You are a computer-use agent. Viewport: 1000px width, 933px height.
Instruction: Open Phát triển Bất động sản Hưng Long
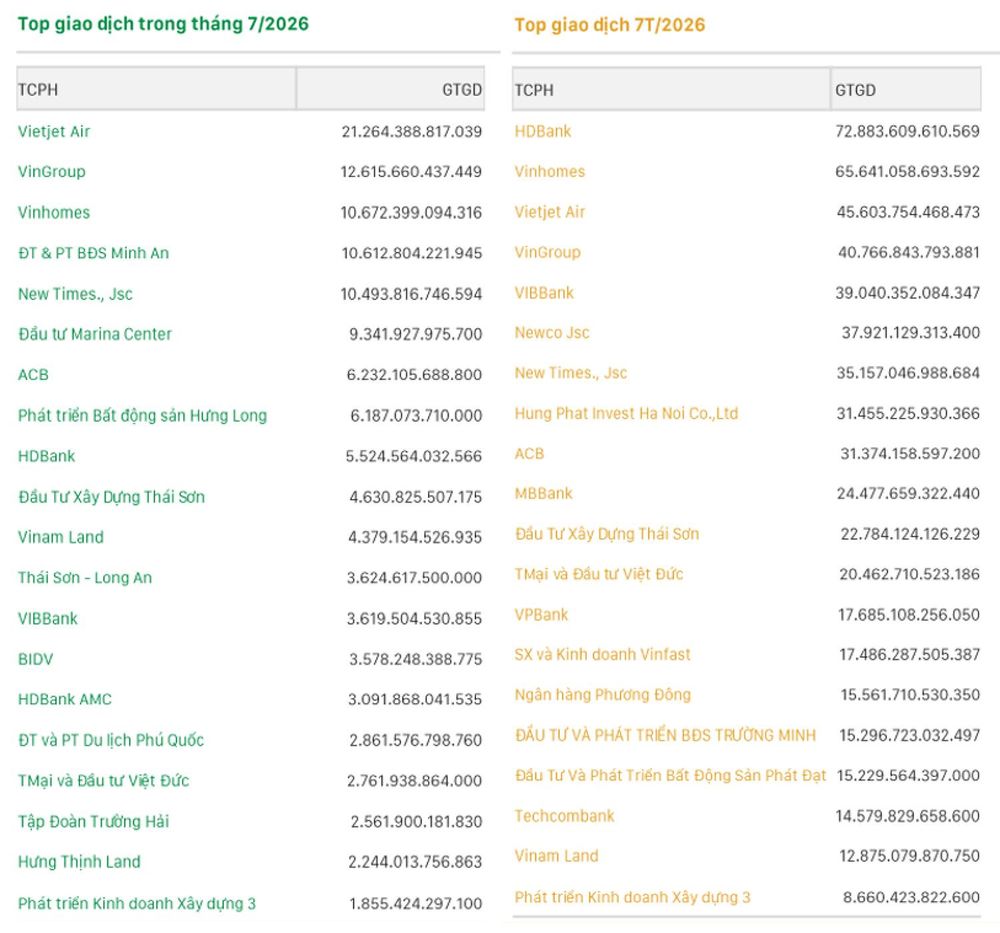point(142,416)
